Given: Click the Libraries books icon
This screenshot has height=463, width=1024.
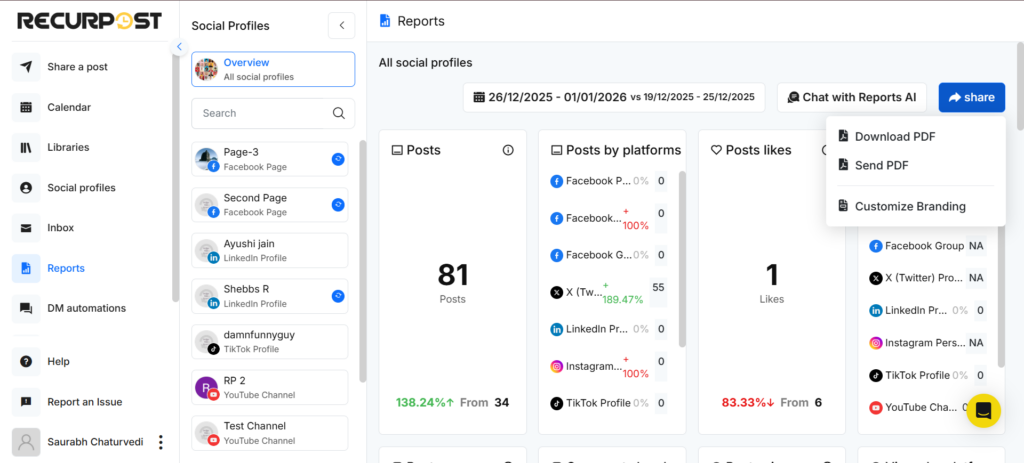Looking at the screenshot, I should click(x=26, y=148).
